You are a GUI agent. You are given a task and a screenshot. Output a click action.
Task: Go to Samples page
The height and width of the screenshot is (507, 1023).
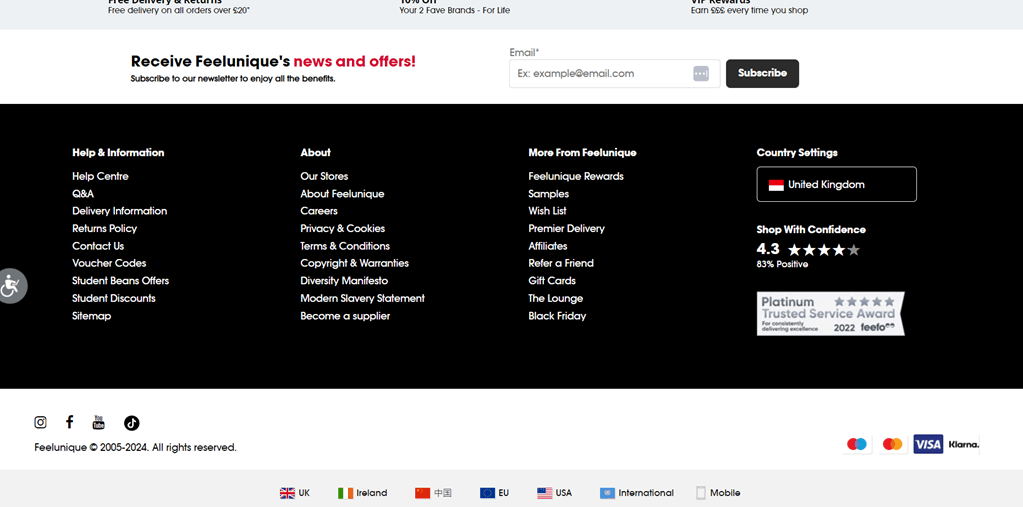(x=549, y=194)
